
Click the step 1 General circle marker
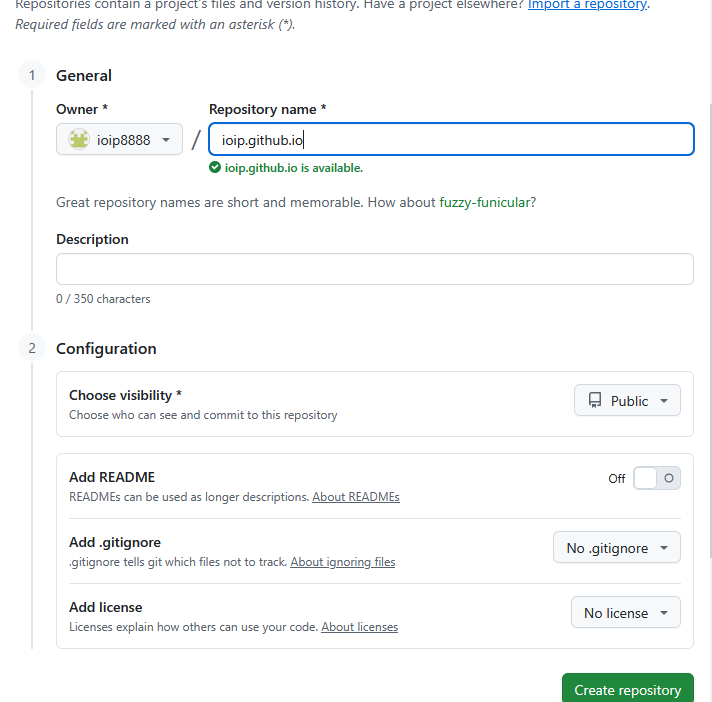[x=32, y=75]
